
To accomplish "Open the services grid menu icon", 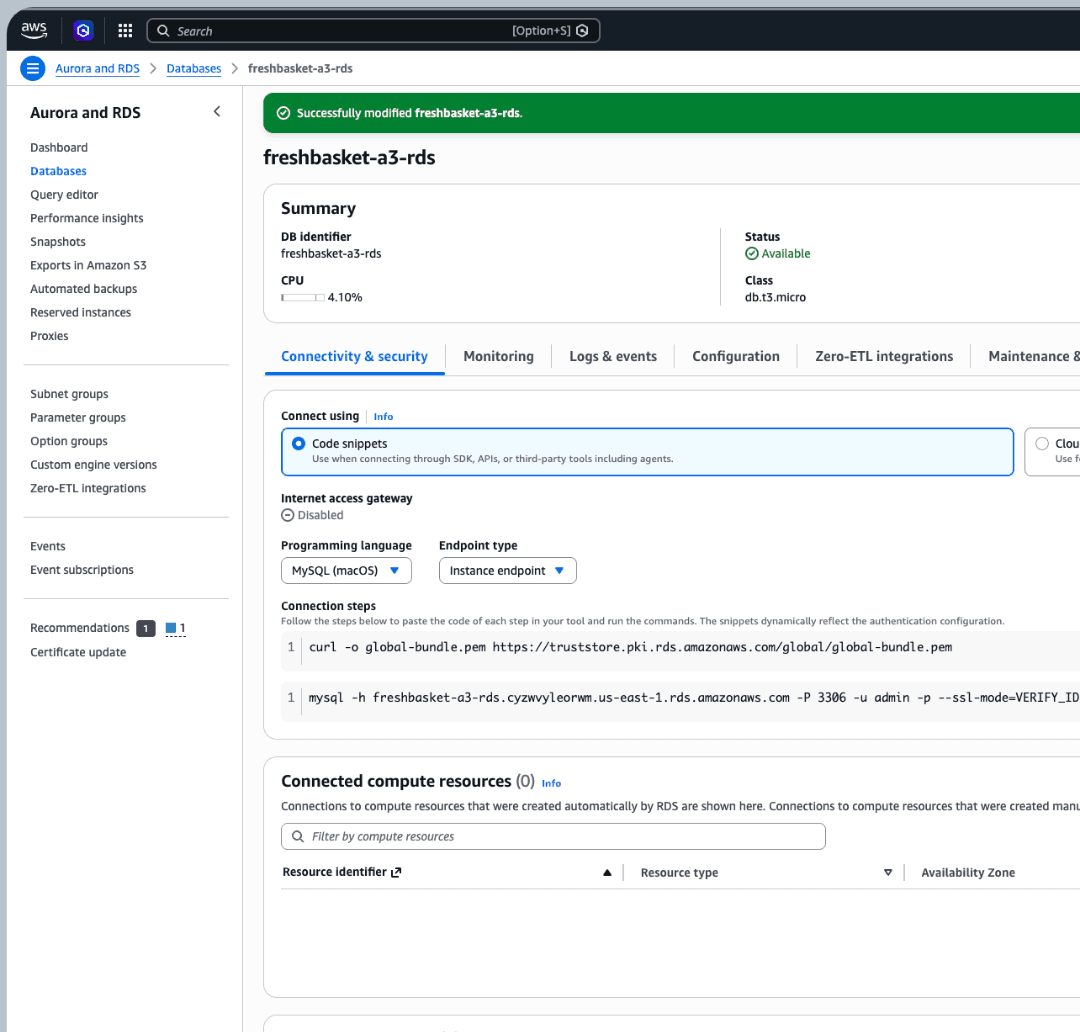I will (x=125, y=30).
